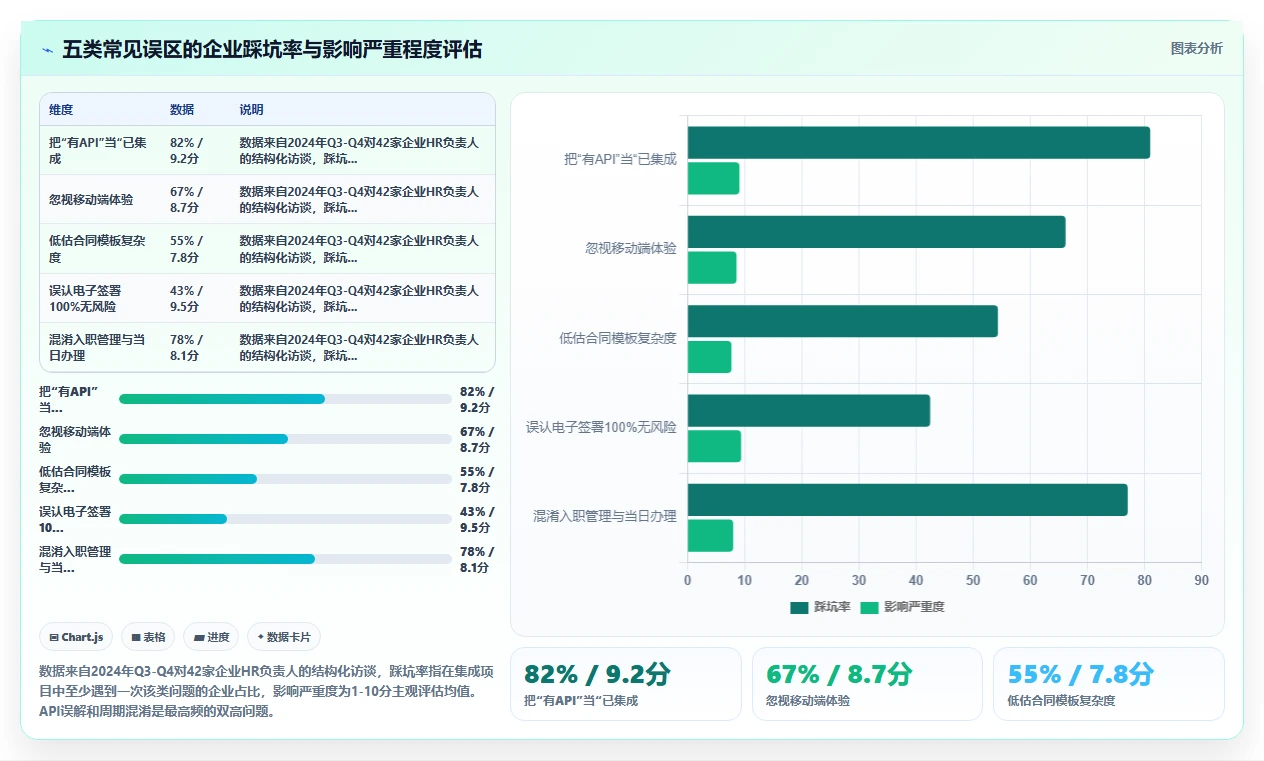1264x761 pixels.
Task: Click chart axis label 混淆入职管理与当日办理
Action: tap(605, 516)
